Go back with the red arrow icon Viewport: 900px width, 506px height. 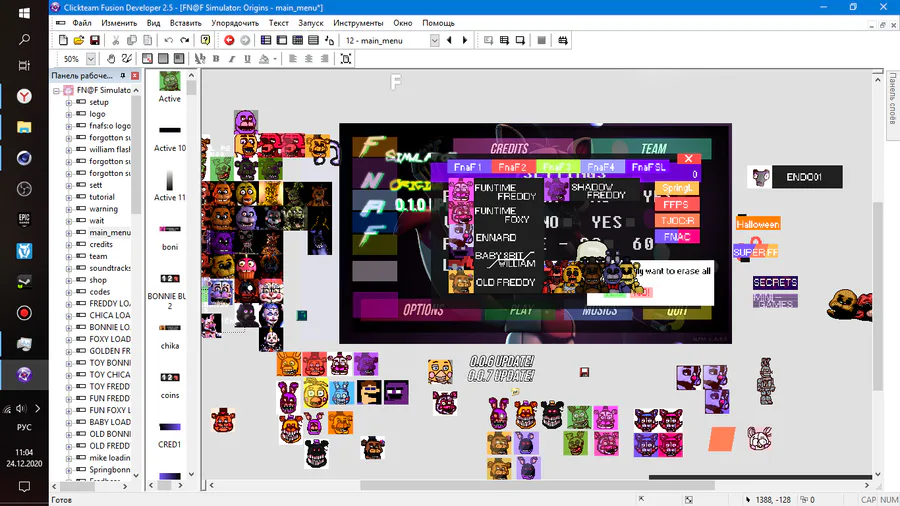click(x=229, y=40)
